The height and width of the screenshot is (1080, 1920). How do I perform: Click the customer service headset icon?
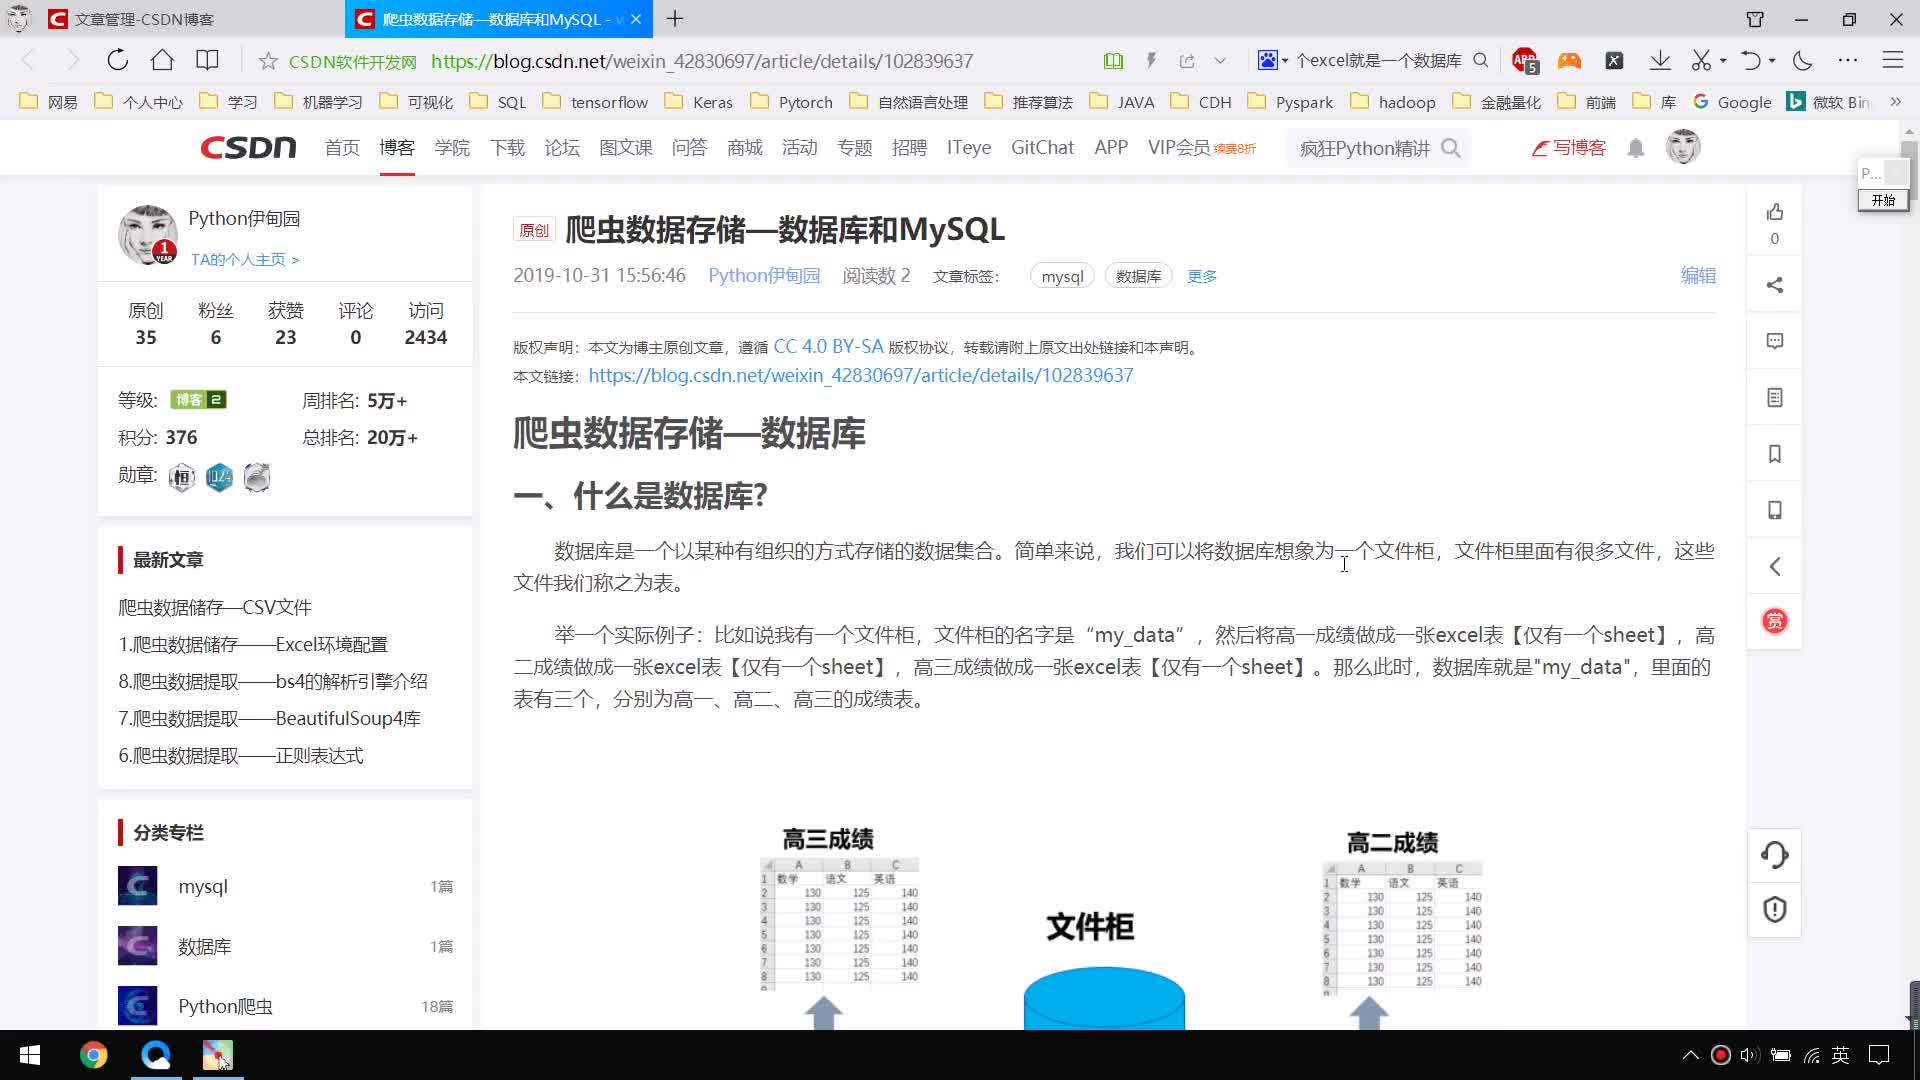[1774, 855]
